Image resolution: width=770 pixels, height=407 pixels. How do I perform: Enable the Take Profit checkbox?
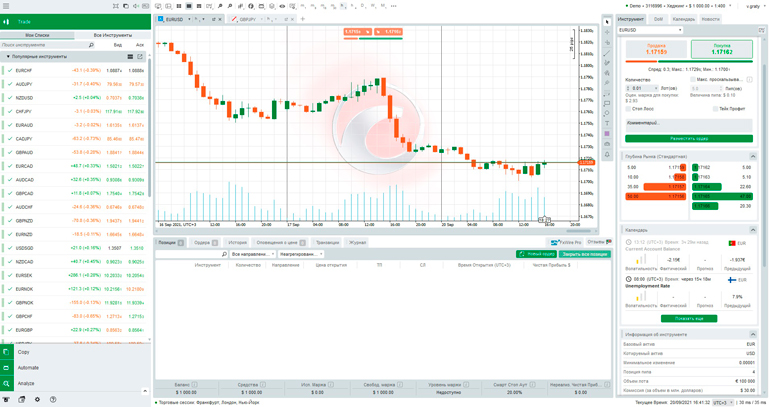click(x=715, y=109)
